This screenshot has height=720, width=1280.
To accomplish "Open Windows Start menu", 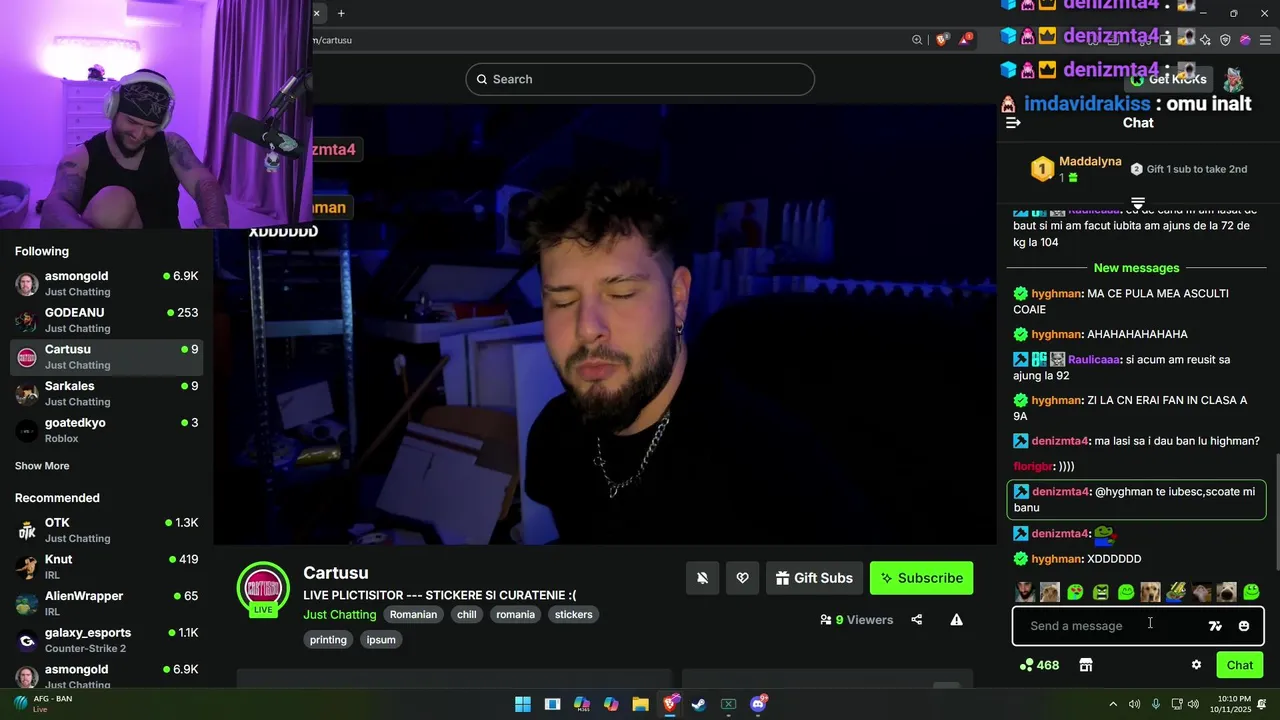I will (x=523, y=704).
